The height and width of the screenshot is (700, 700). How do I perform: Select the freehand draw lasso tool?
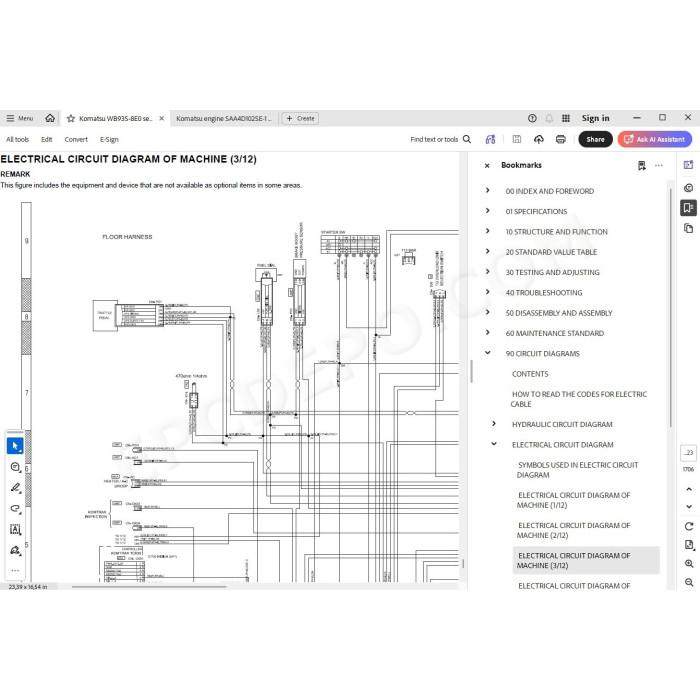click(x=15, y=508)
